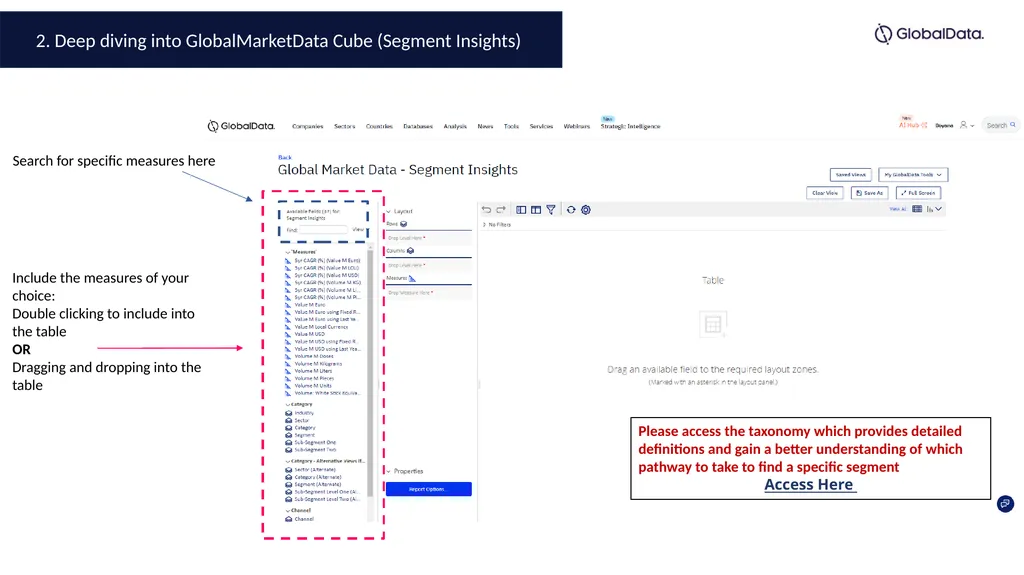This screenshot has width=1024, height=575.
Task: Collapse the Measures group
Action: pyautogui.click(x=287, y=252)
